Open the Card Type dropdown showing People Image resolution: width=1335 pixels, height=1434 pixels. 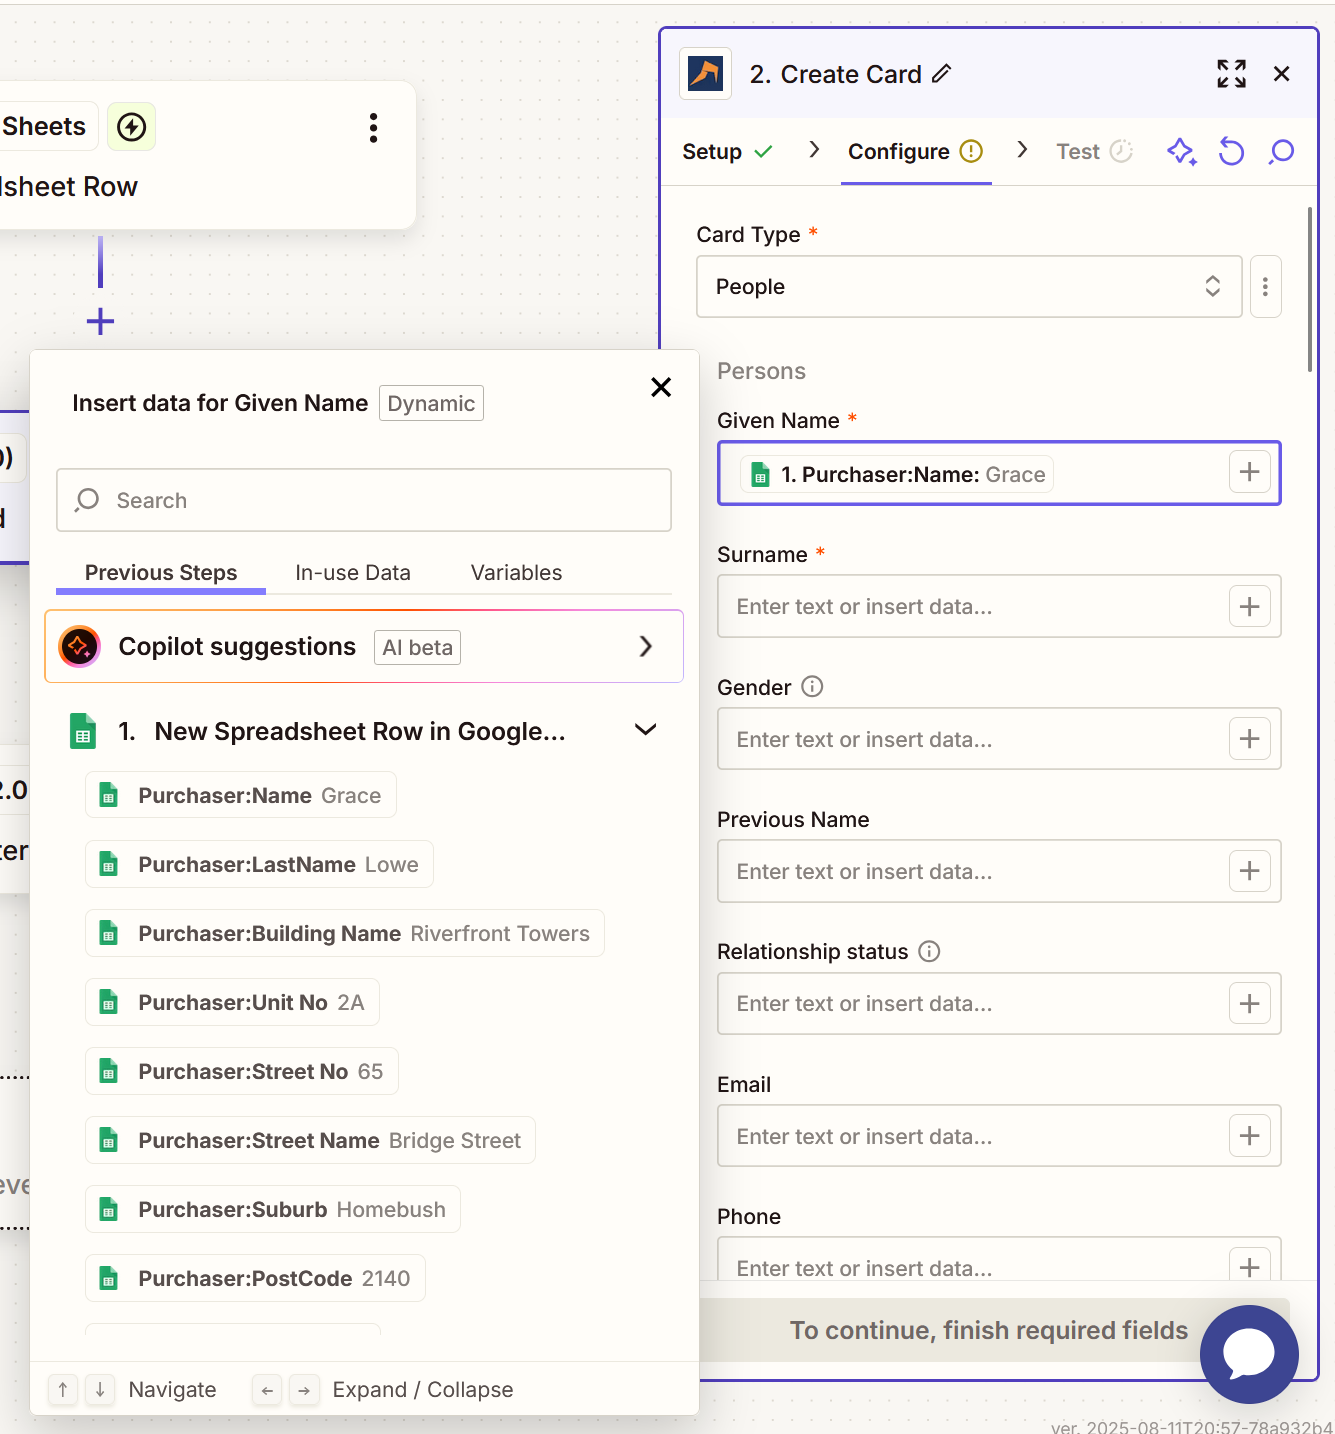coord(968,287)
